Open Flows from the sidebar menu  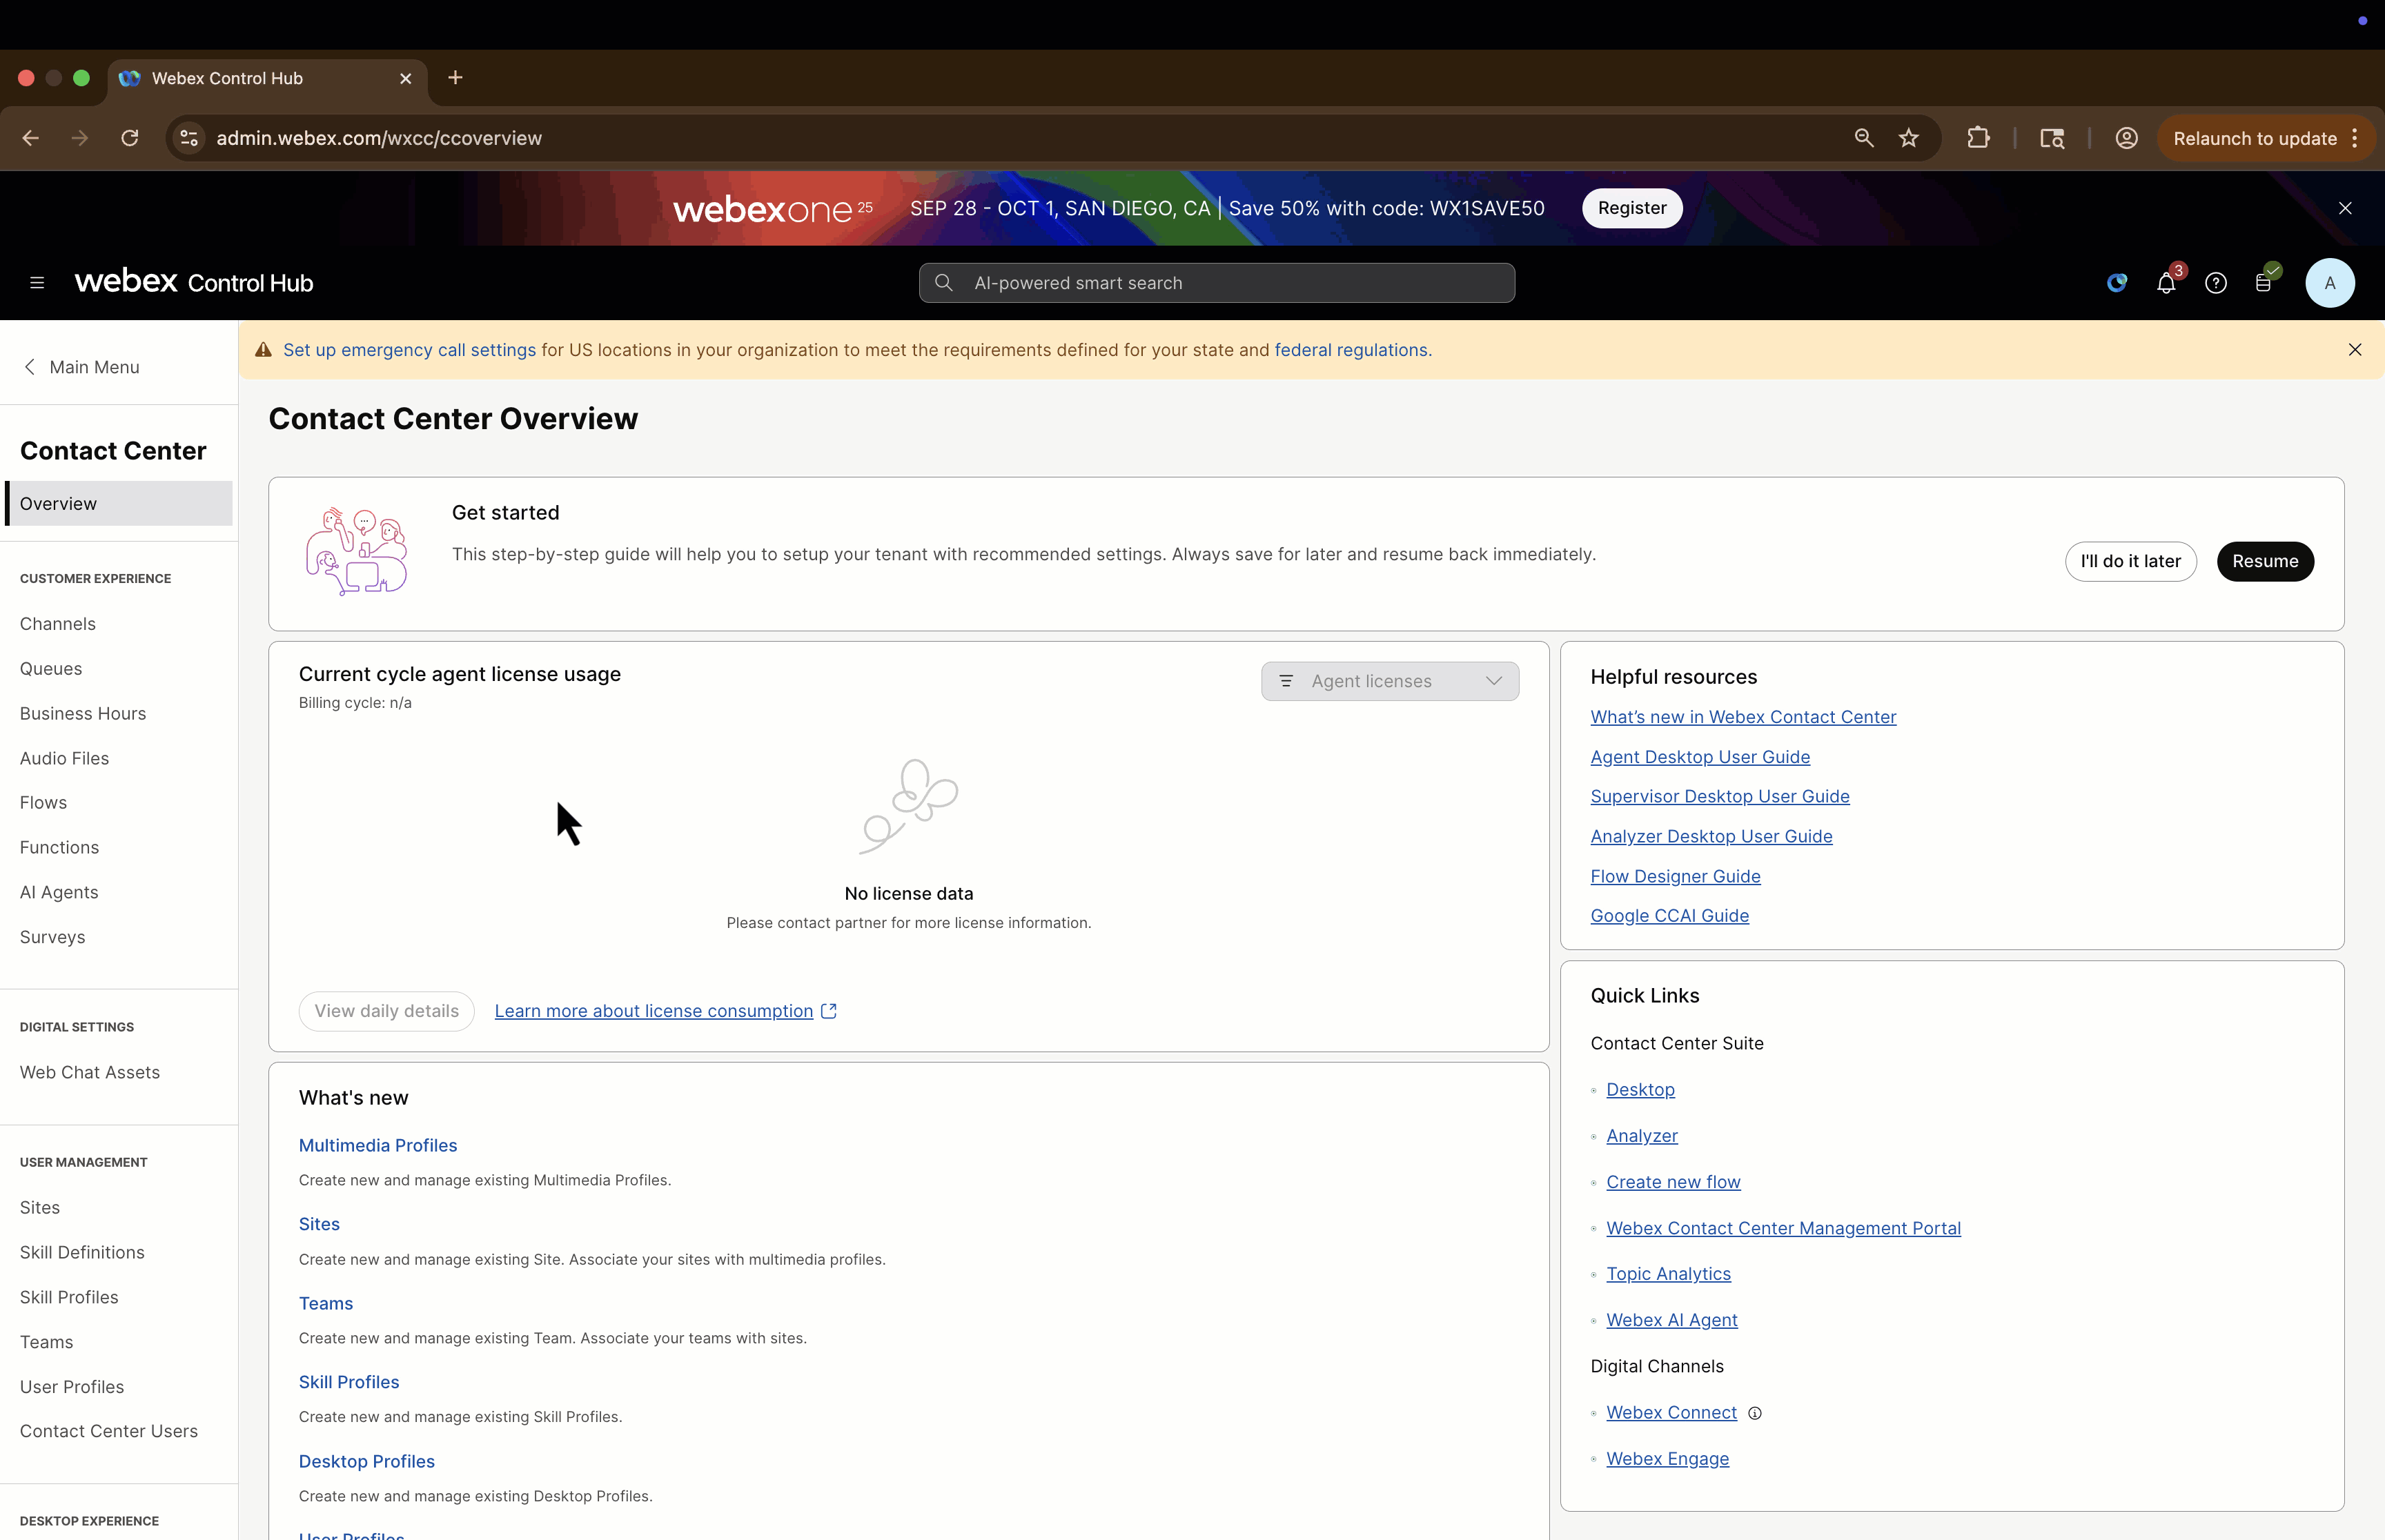point(43,803)
